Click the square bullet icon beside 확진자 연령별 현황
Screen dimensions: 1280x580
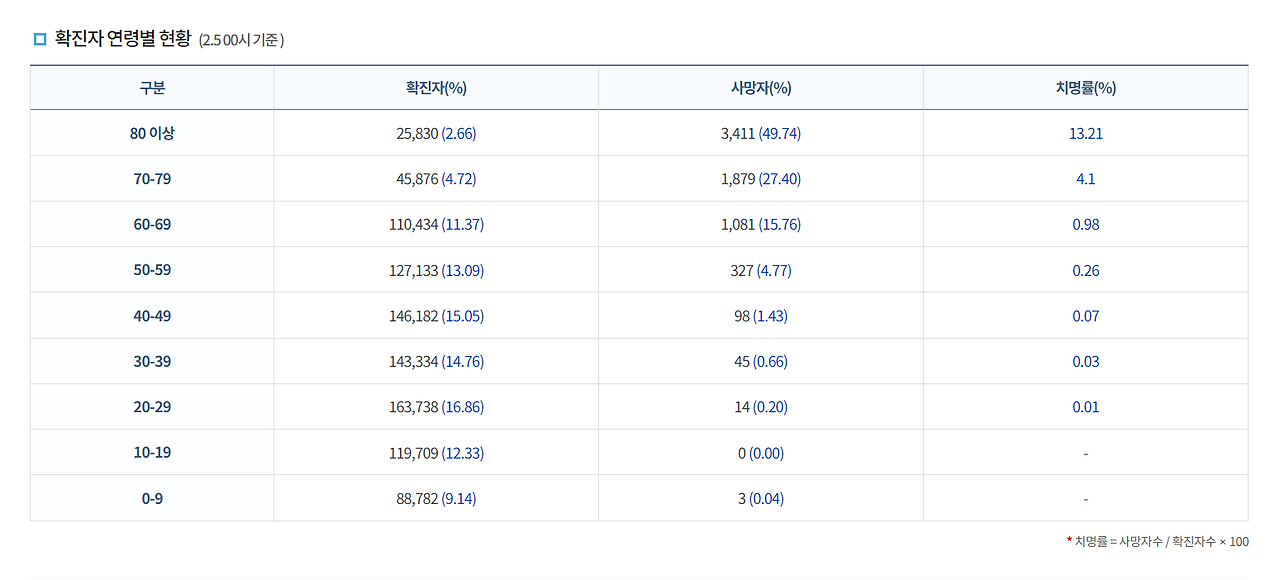40,39
